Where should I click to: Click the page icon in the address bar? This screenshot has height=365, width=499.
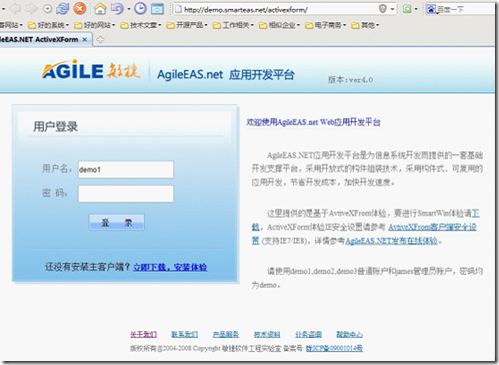coord(178,9)
